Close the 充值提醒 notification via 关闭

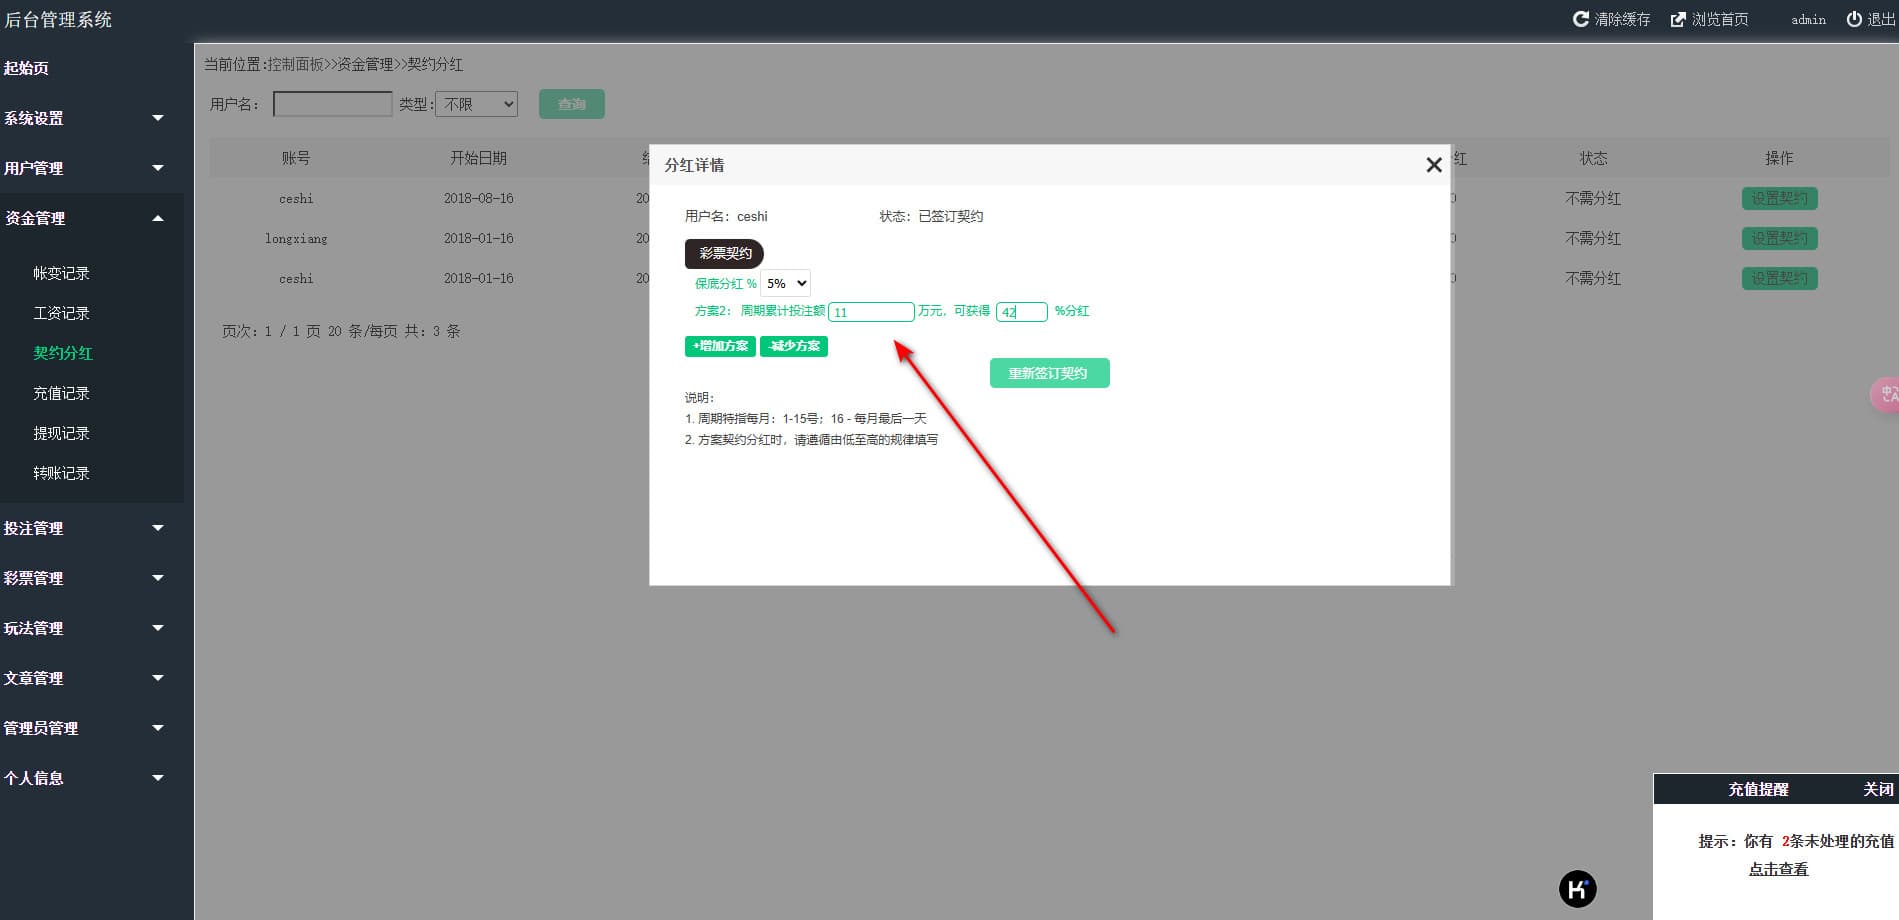point(1878,789)
